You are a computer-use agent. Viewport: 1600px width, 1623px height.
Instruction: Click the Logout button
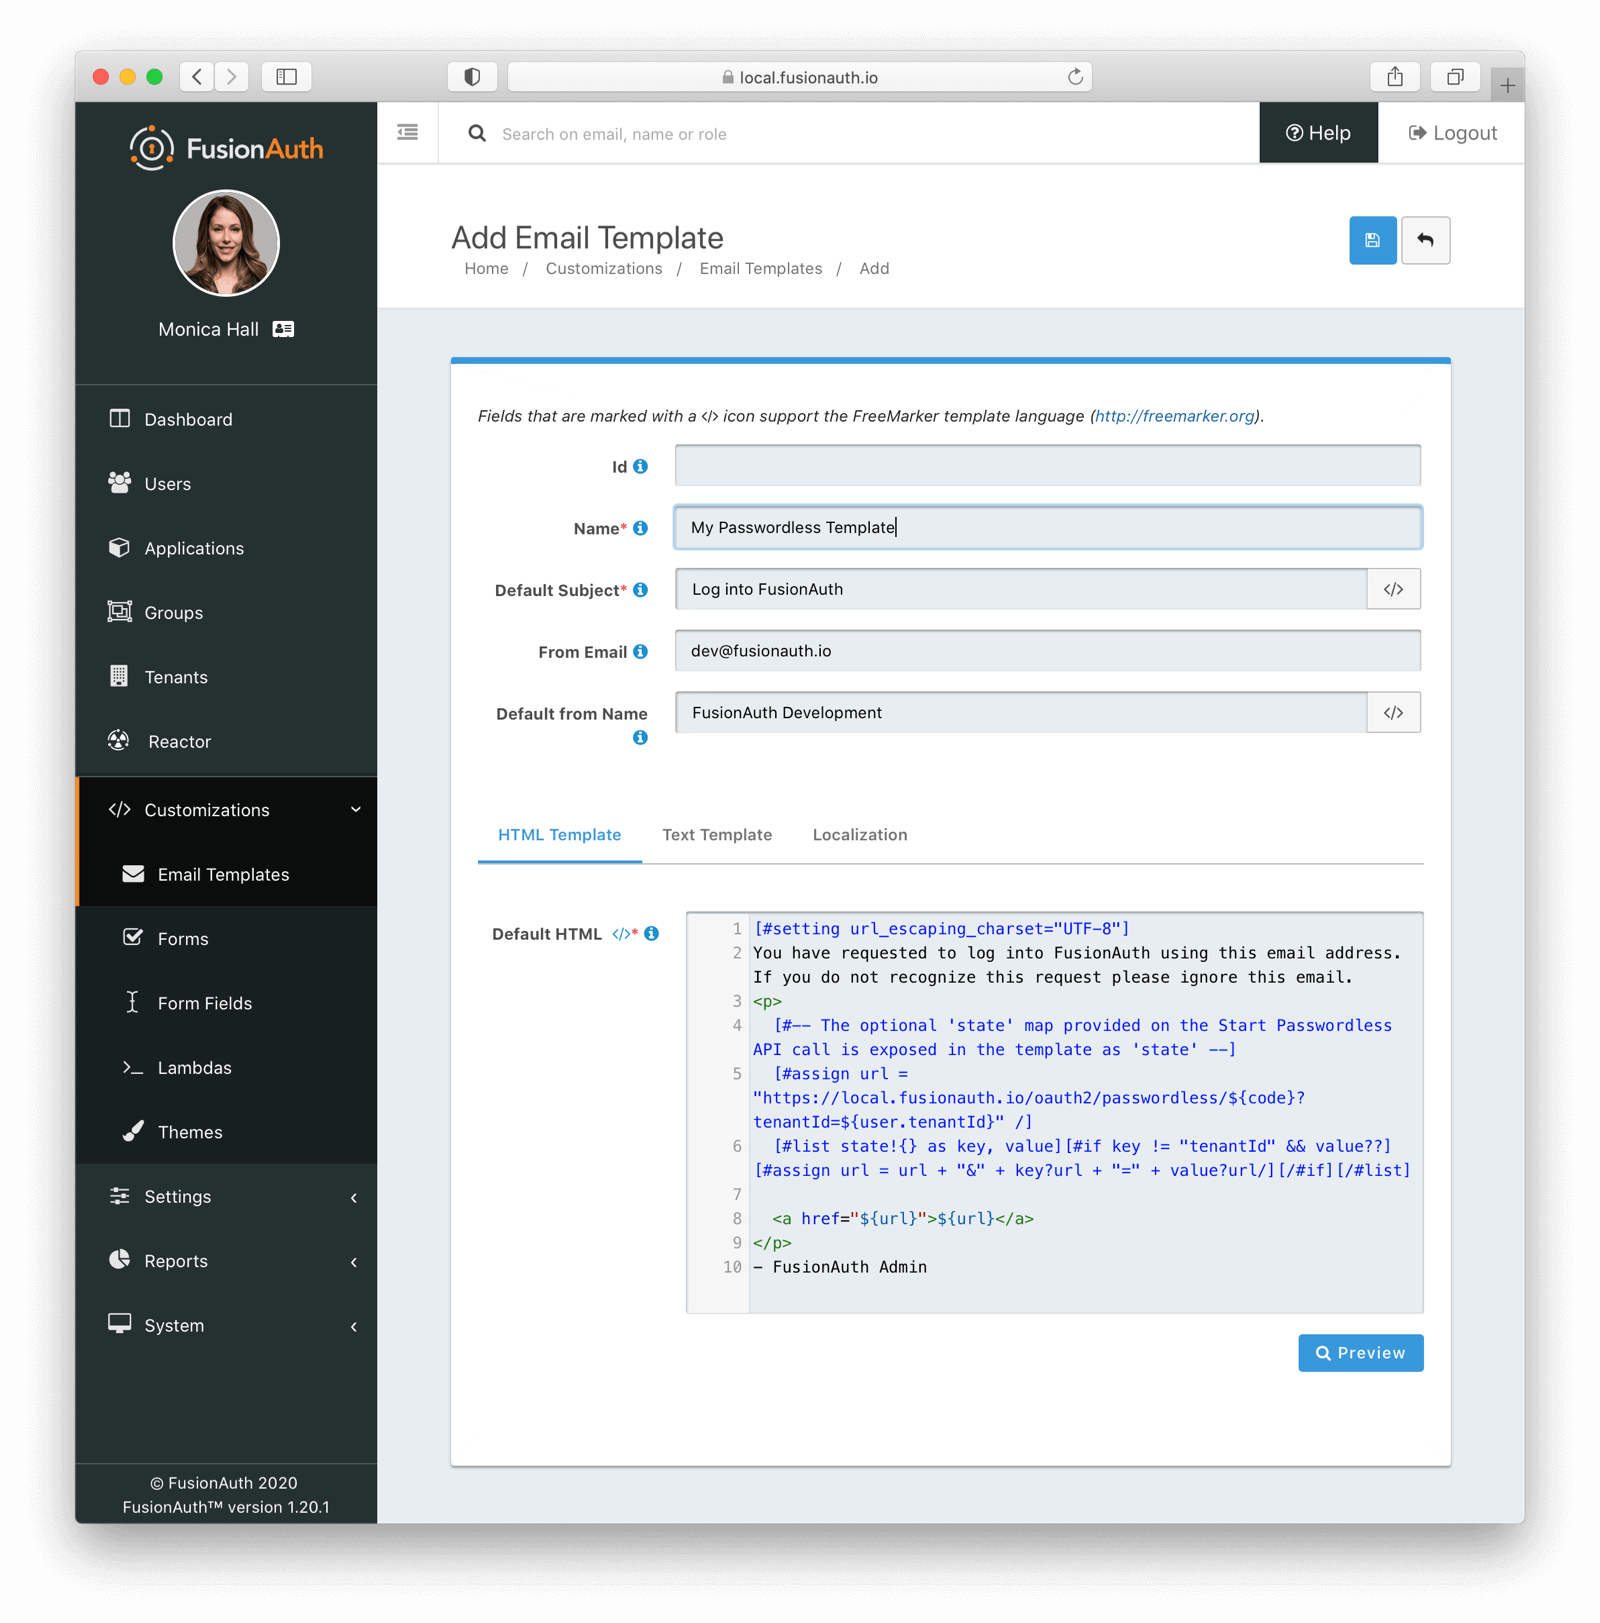(1452, 133)
